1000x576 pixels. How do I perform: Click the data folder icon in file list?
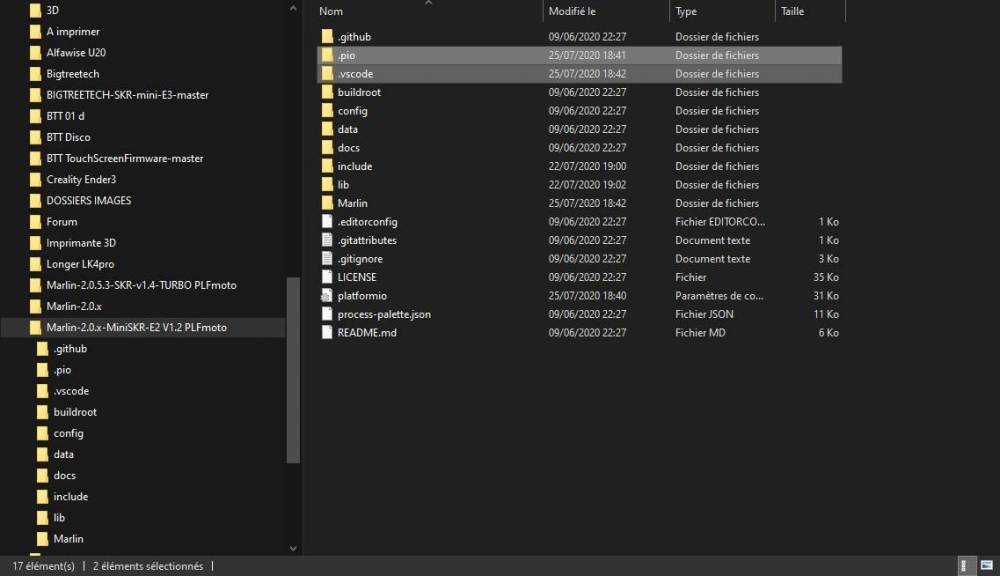(327, 129)
